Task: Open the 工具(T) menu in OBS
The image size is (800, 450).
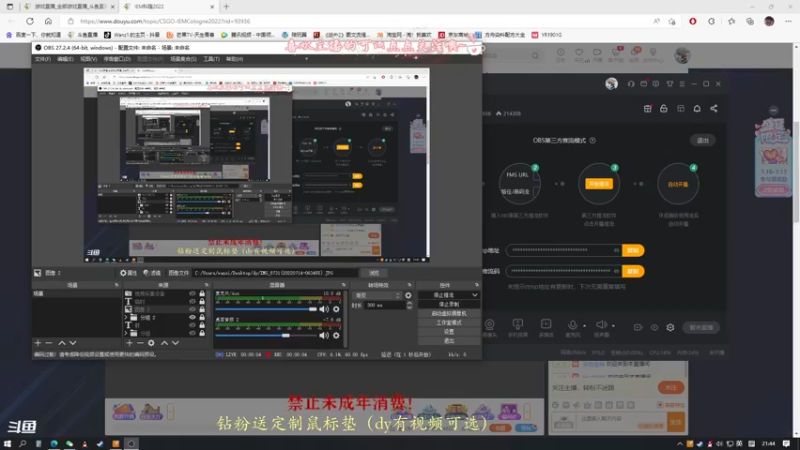Action: [x=211, y=59]
